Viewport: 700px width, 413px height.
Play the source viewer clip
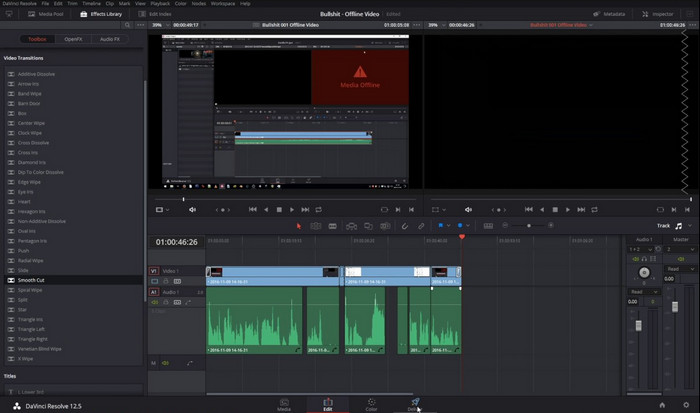(x=292, y=209)
